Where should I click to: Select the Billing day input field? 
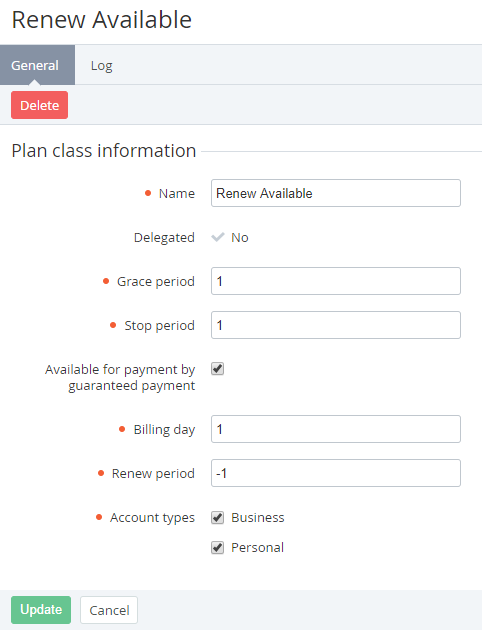pos(336,429)
